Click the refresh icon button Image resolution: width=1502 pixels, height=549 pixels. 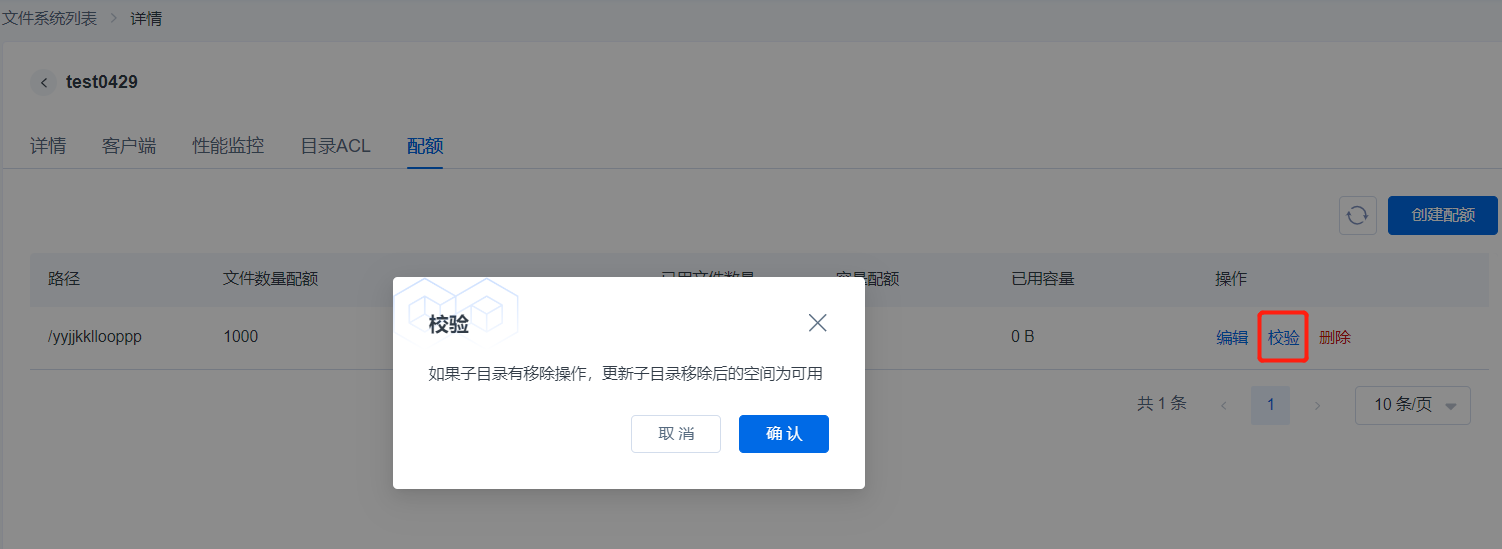click(x=1357, y=215)
